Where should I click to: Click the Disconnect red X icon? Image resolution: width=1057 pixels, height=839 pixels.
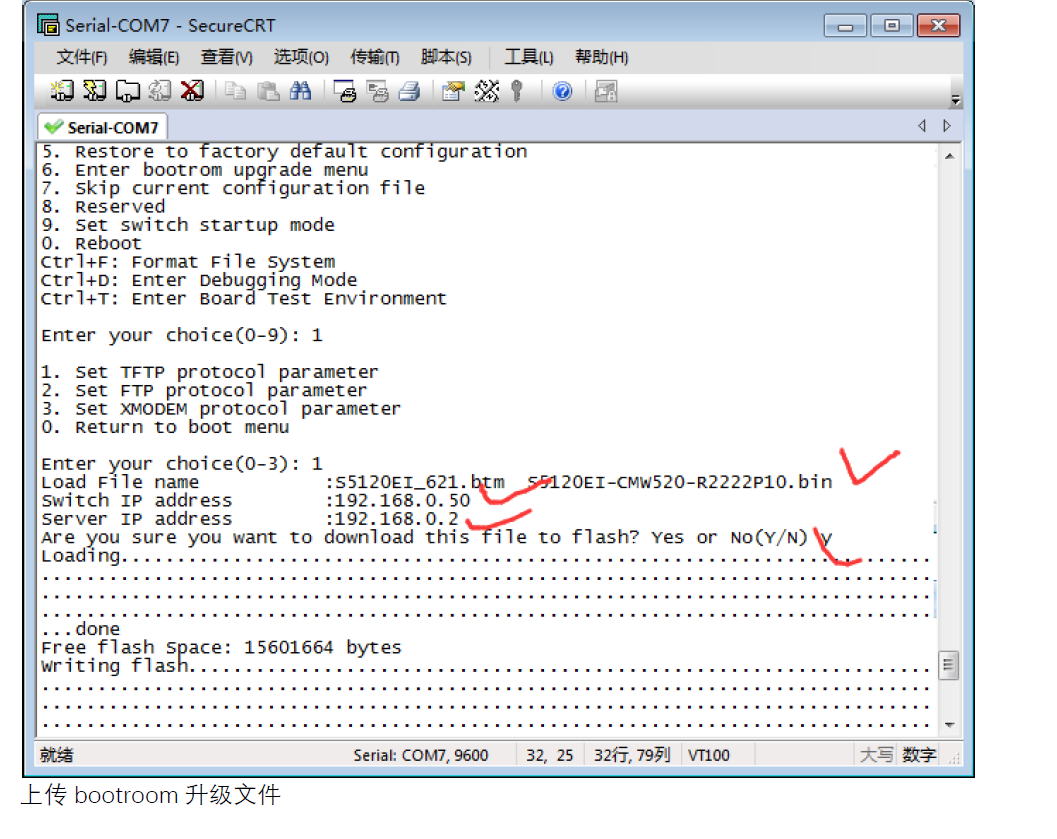click(x=192, y=91)
